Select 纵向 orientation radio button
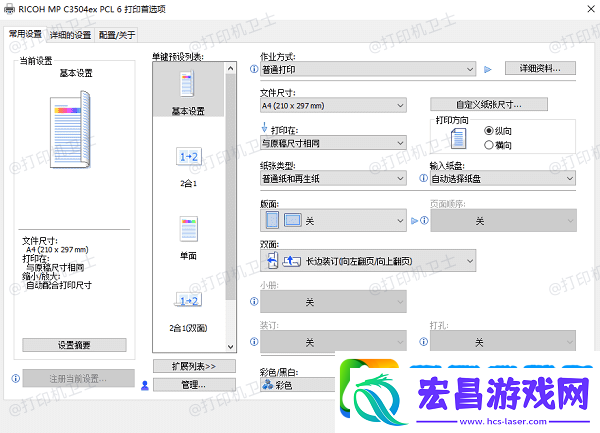The width and height of the screenshot is (600, 433). [488, 130]
